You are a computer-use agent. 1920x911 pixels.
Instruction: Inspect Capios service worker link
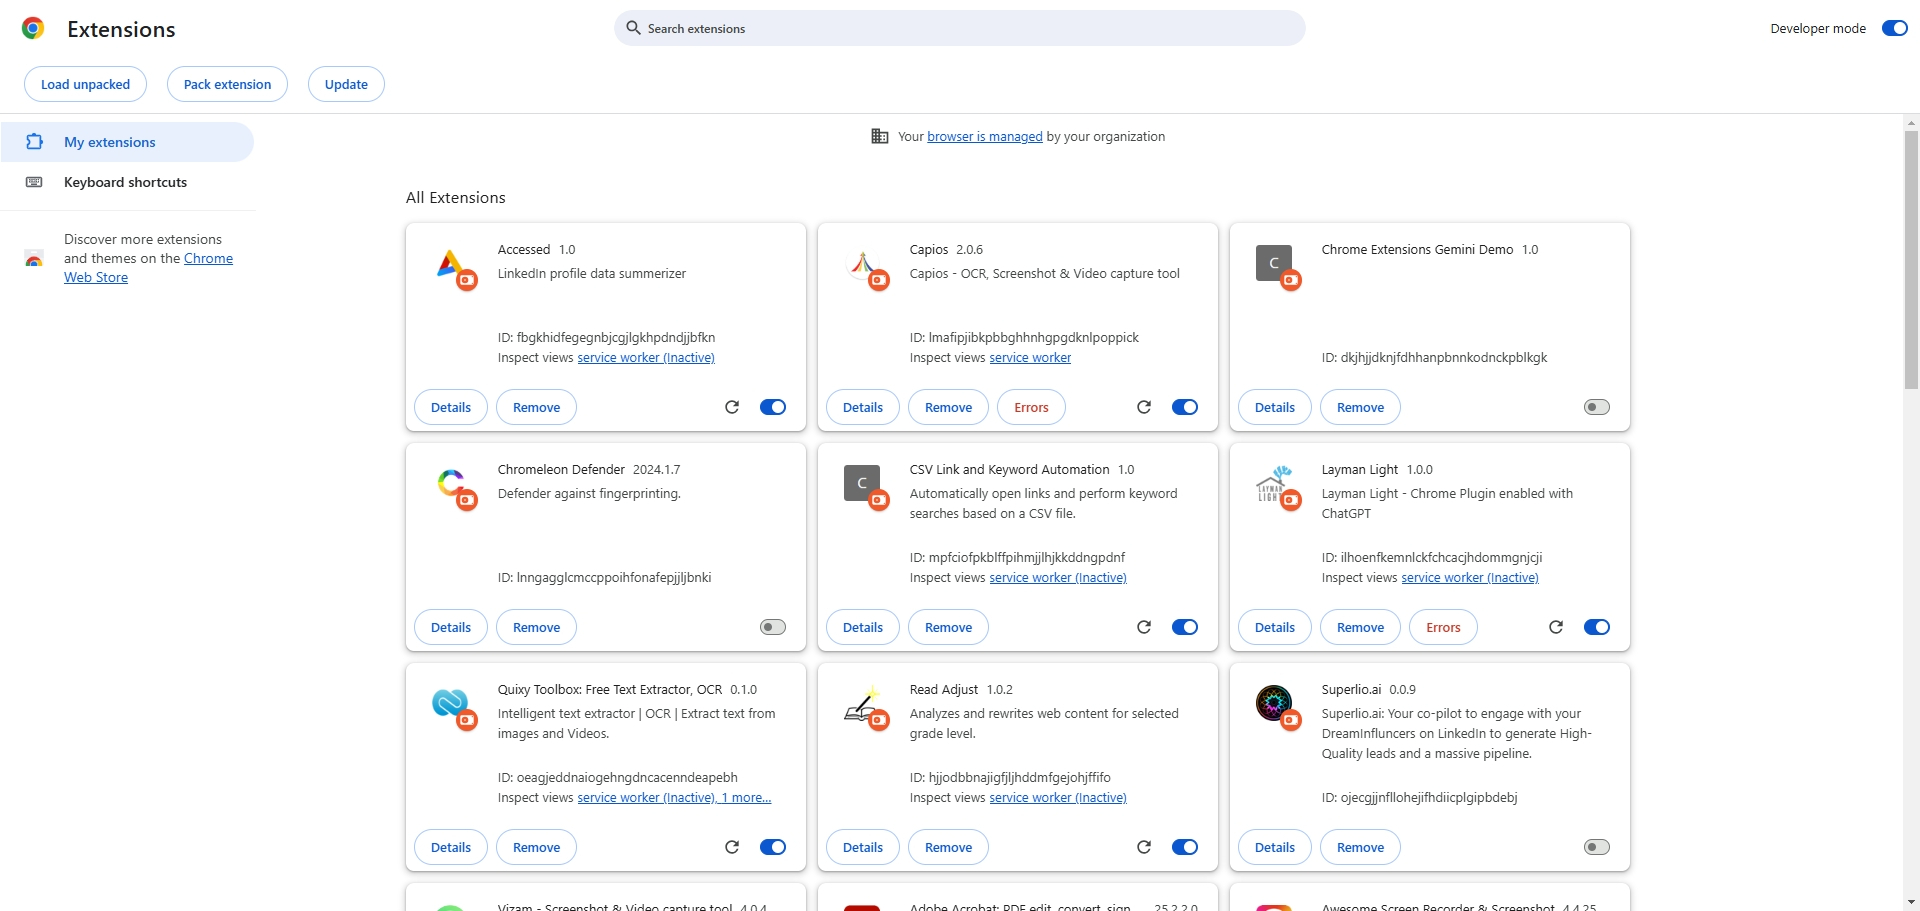pyautogui.click(x=1030, y=358)
